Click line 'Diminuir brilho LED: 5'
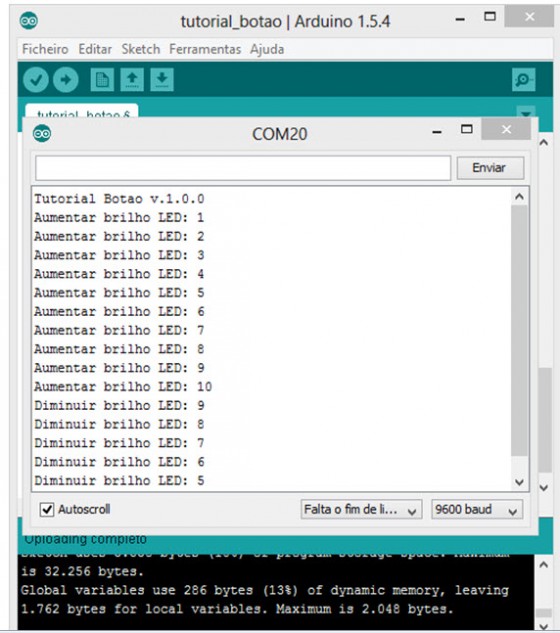This screenshot has height=633, width=560. point(119,480)
